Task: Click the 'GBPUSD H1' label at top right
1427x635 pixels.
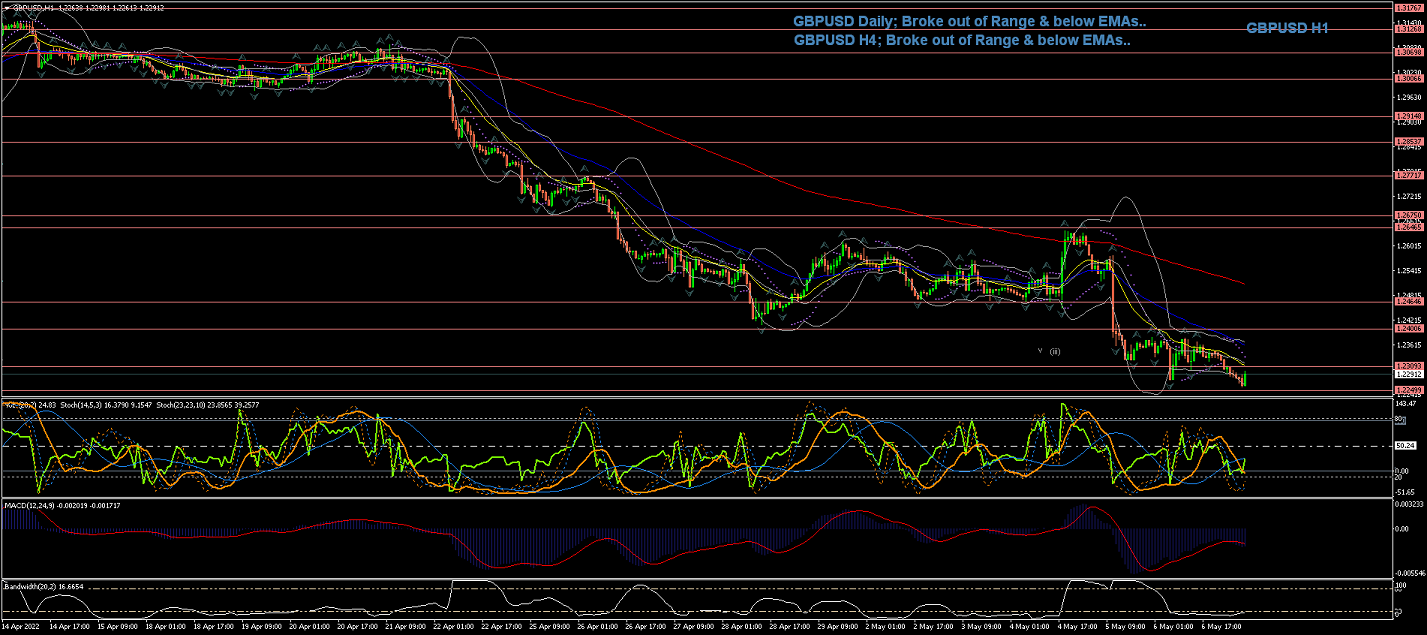Action: (1286, 28)
